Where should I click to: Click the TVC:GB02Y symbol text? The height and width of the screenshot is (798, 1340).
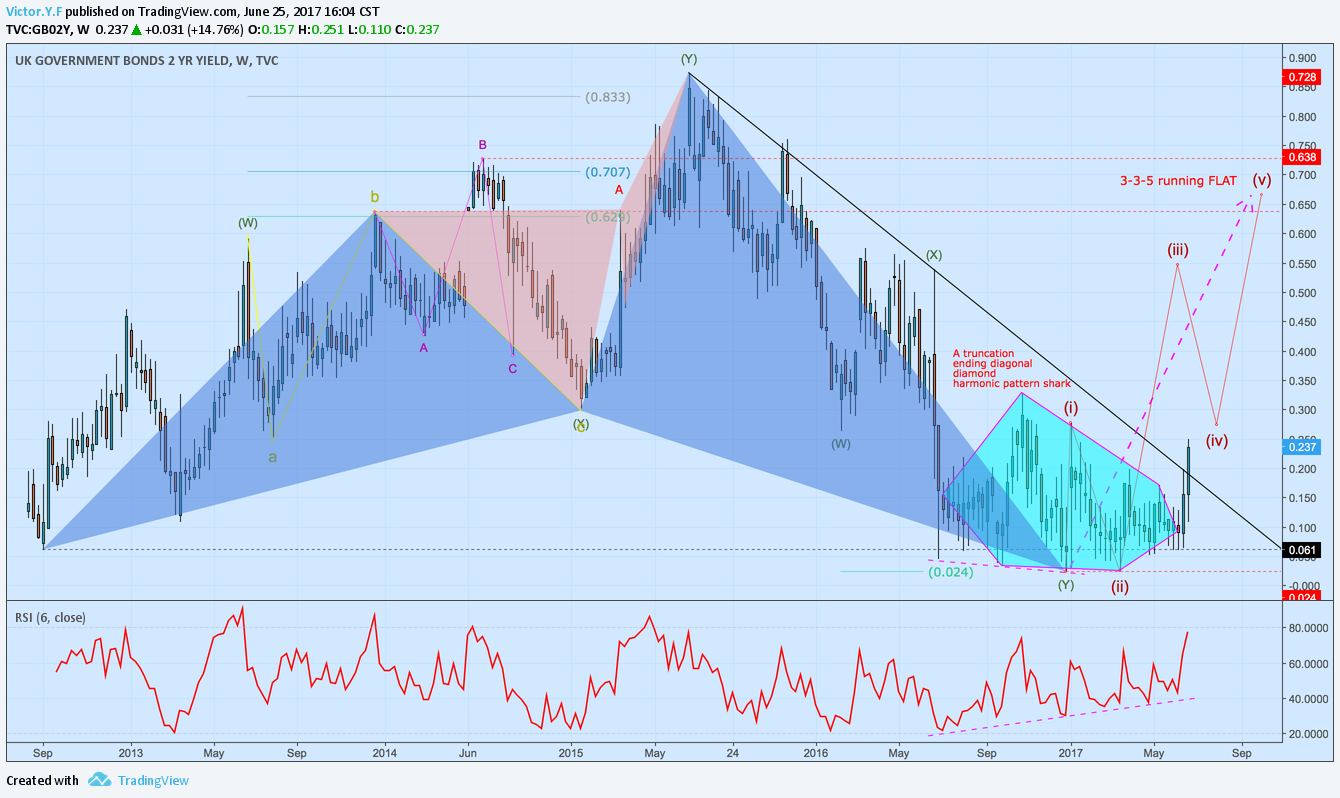point(42,30)
